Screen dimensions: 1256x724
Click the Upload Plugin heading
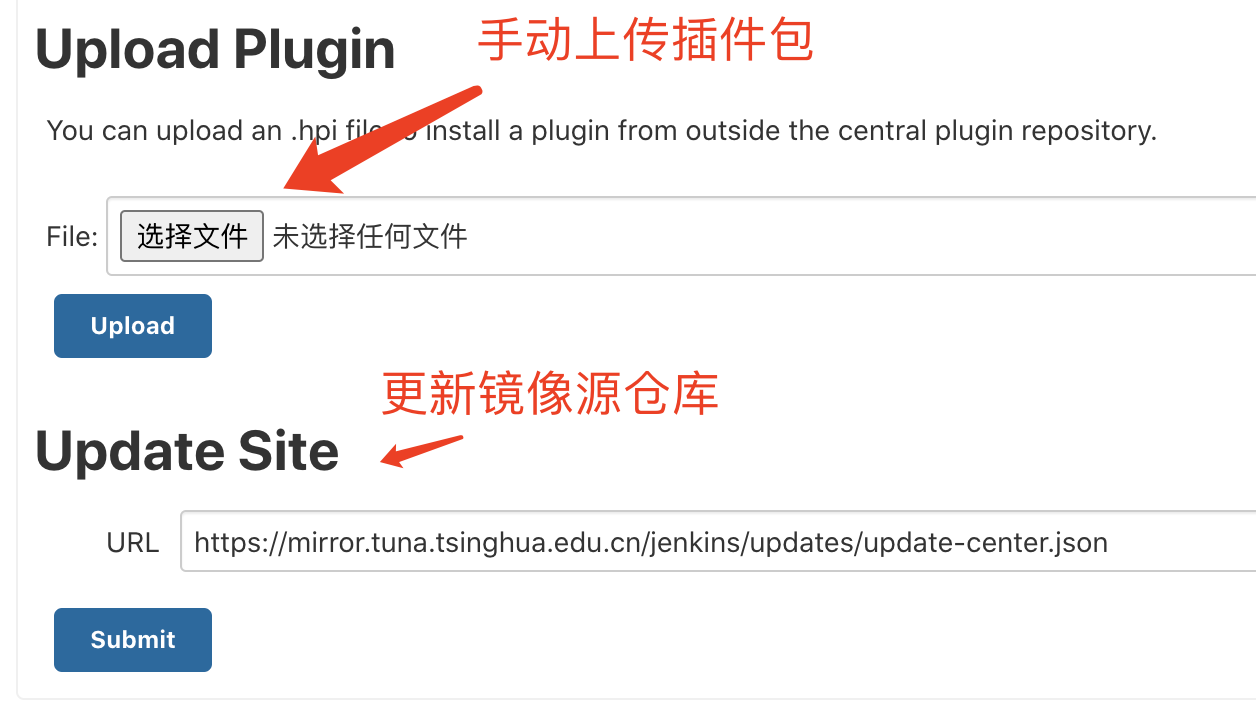tap(215, 49)
